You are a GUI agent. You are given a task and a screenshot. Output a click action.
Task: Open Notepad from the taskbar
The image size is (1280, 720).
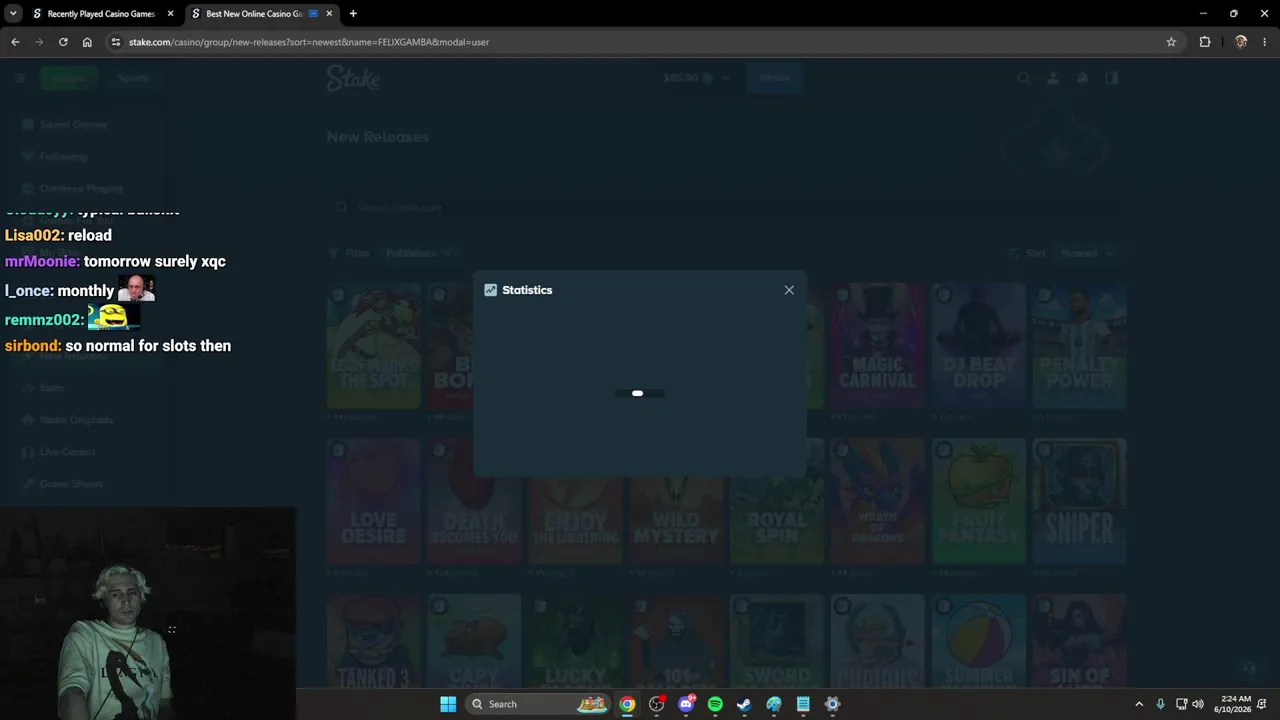(803, 704)
